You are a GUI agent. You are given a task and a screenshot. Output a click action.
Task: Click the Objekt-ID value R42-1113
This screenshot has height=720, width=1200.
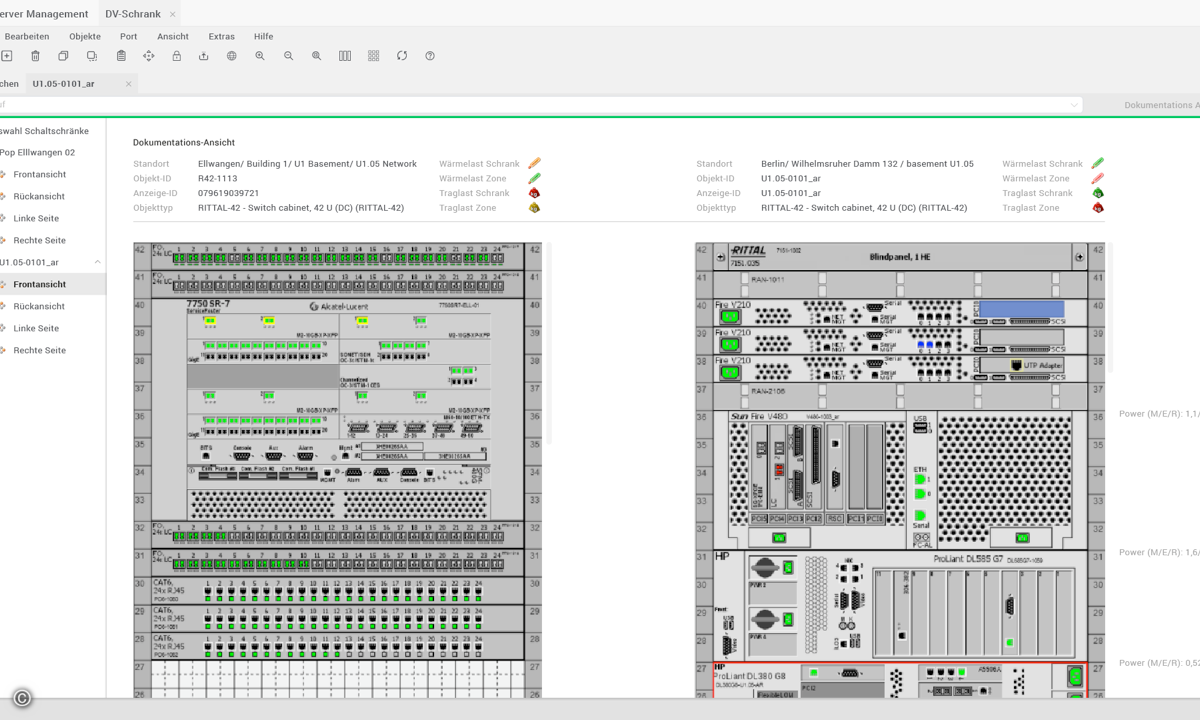point(218,179)
